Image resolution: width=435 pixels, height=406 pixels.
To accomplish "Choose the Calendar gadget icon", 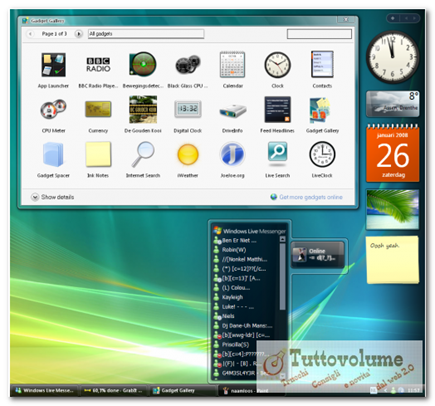I will coord(232,65).
